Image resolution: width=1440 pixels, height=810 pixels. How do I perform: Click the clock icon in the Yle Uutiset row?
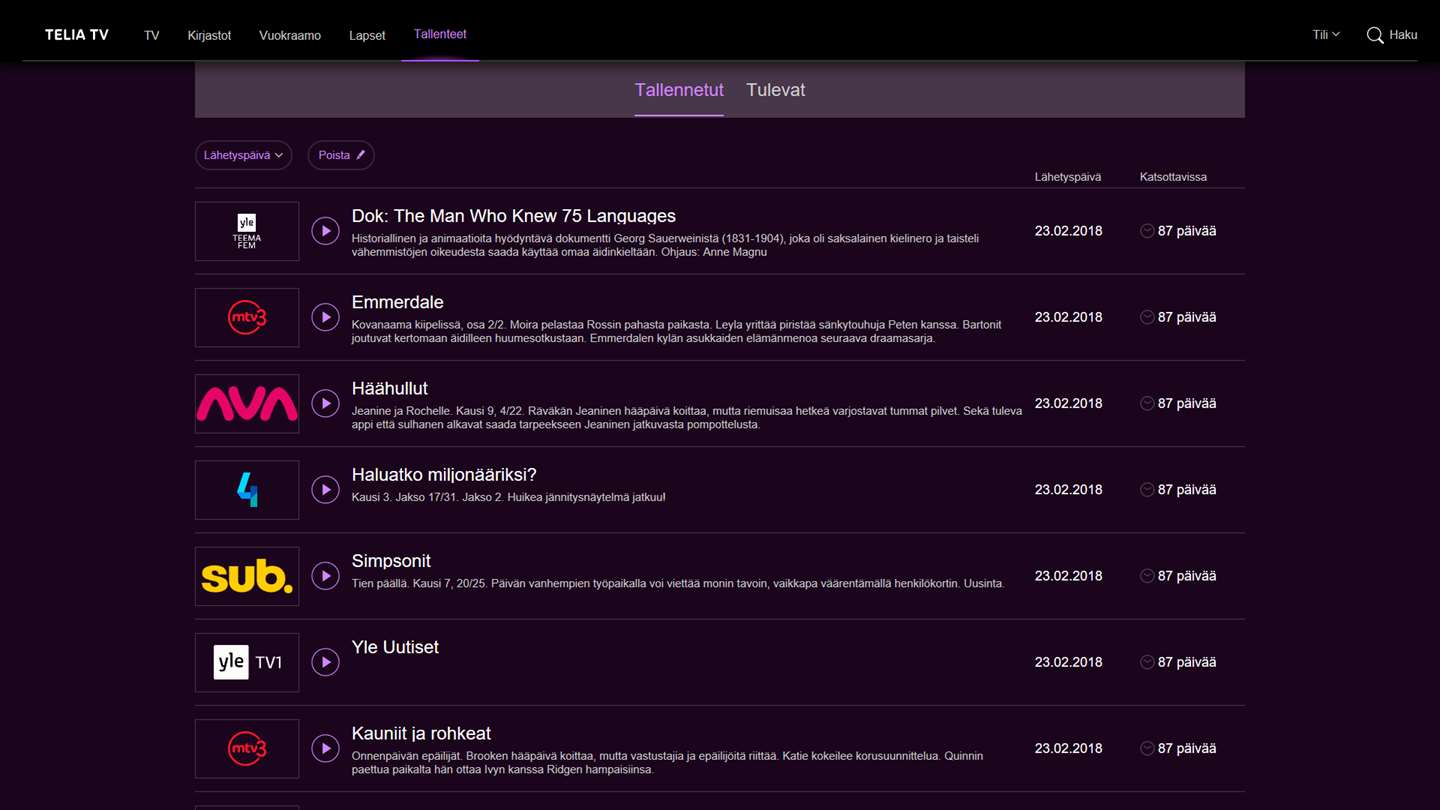coord(1147,662)
